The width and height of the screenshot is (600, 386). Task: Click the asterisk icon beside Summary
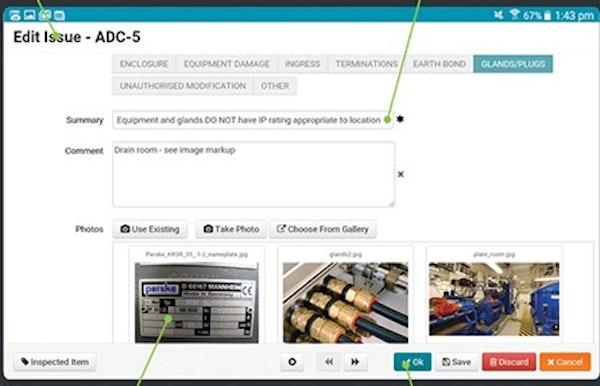click(x=400, y=119)
